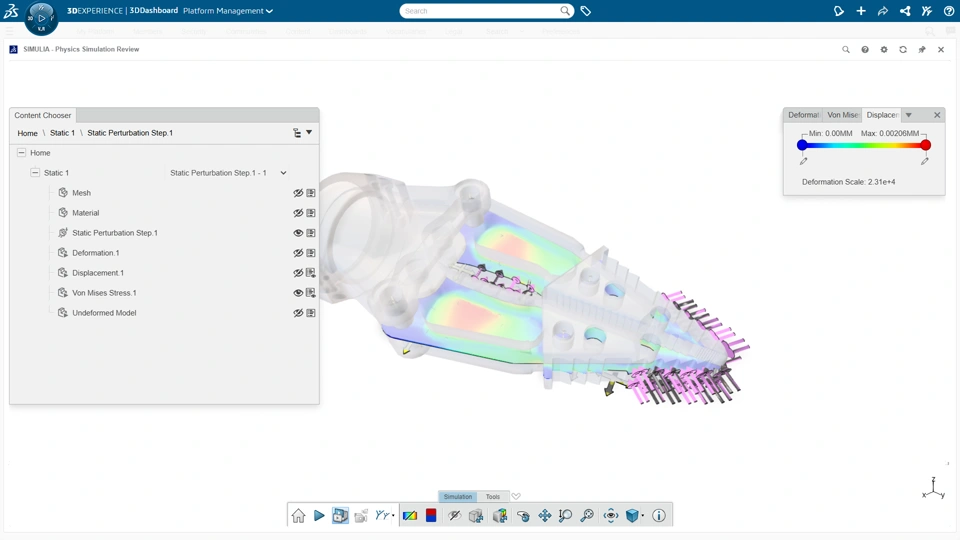Click the Zoom tool with vertical arrow
The height and width of the screenshot is (540, 960).
565,516
